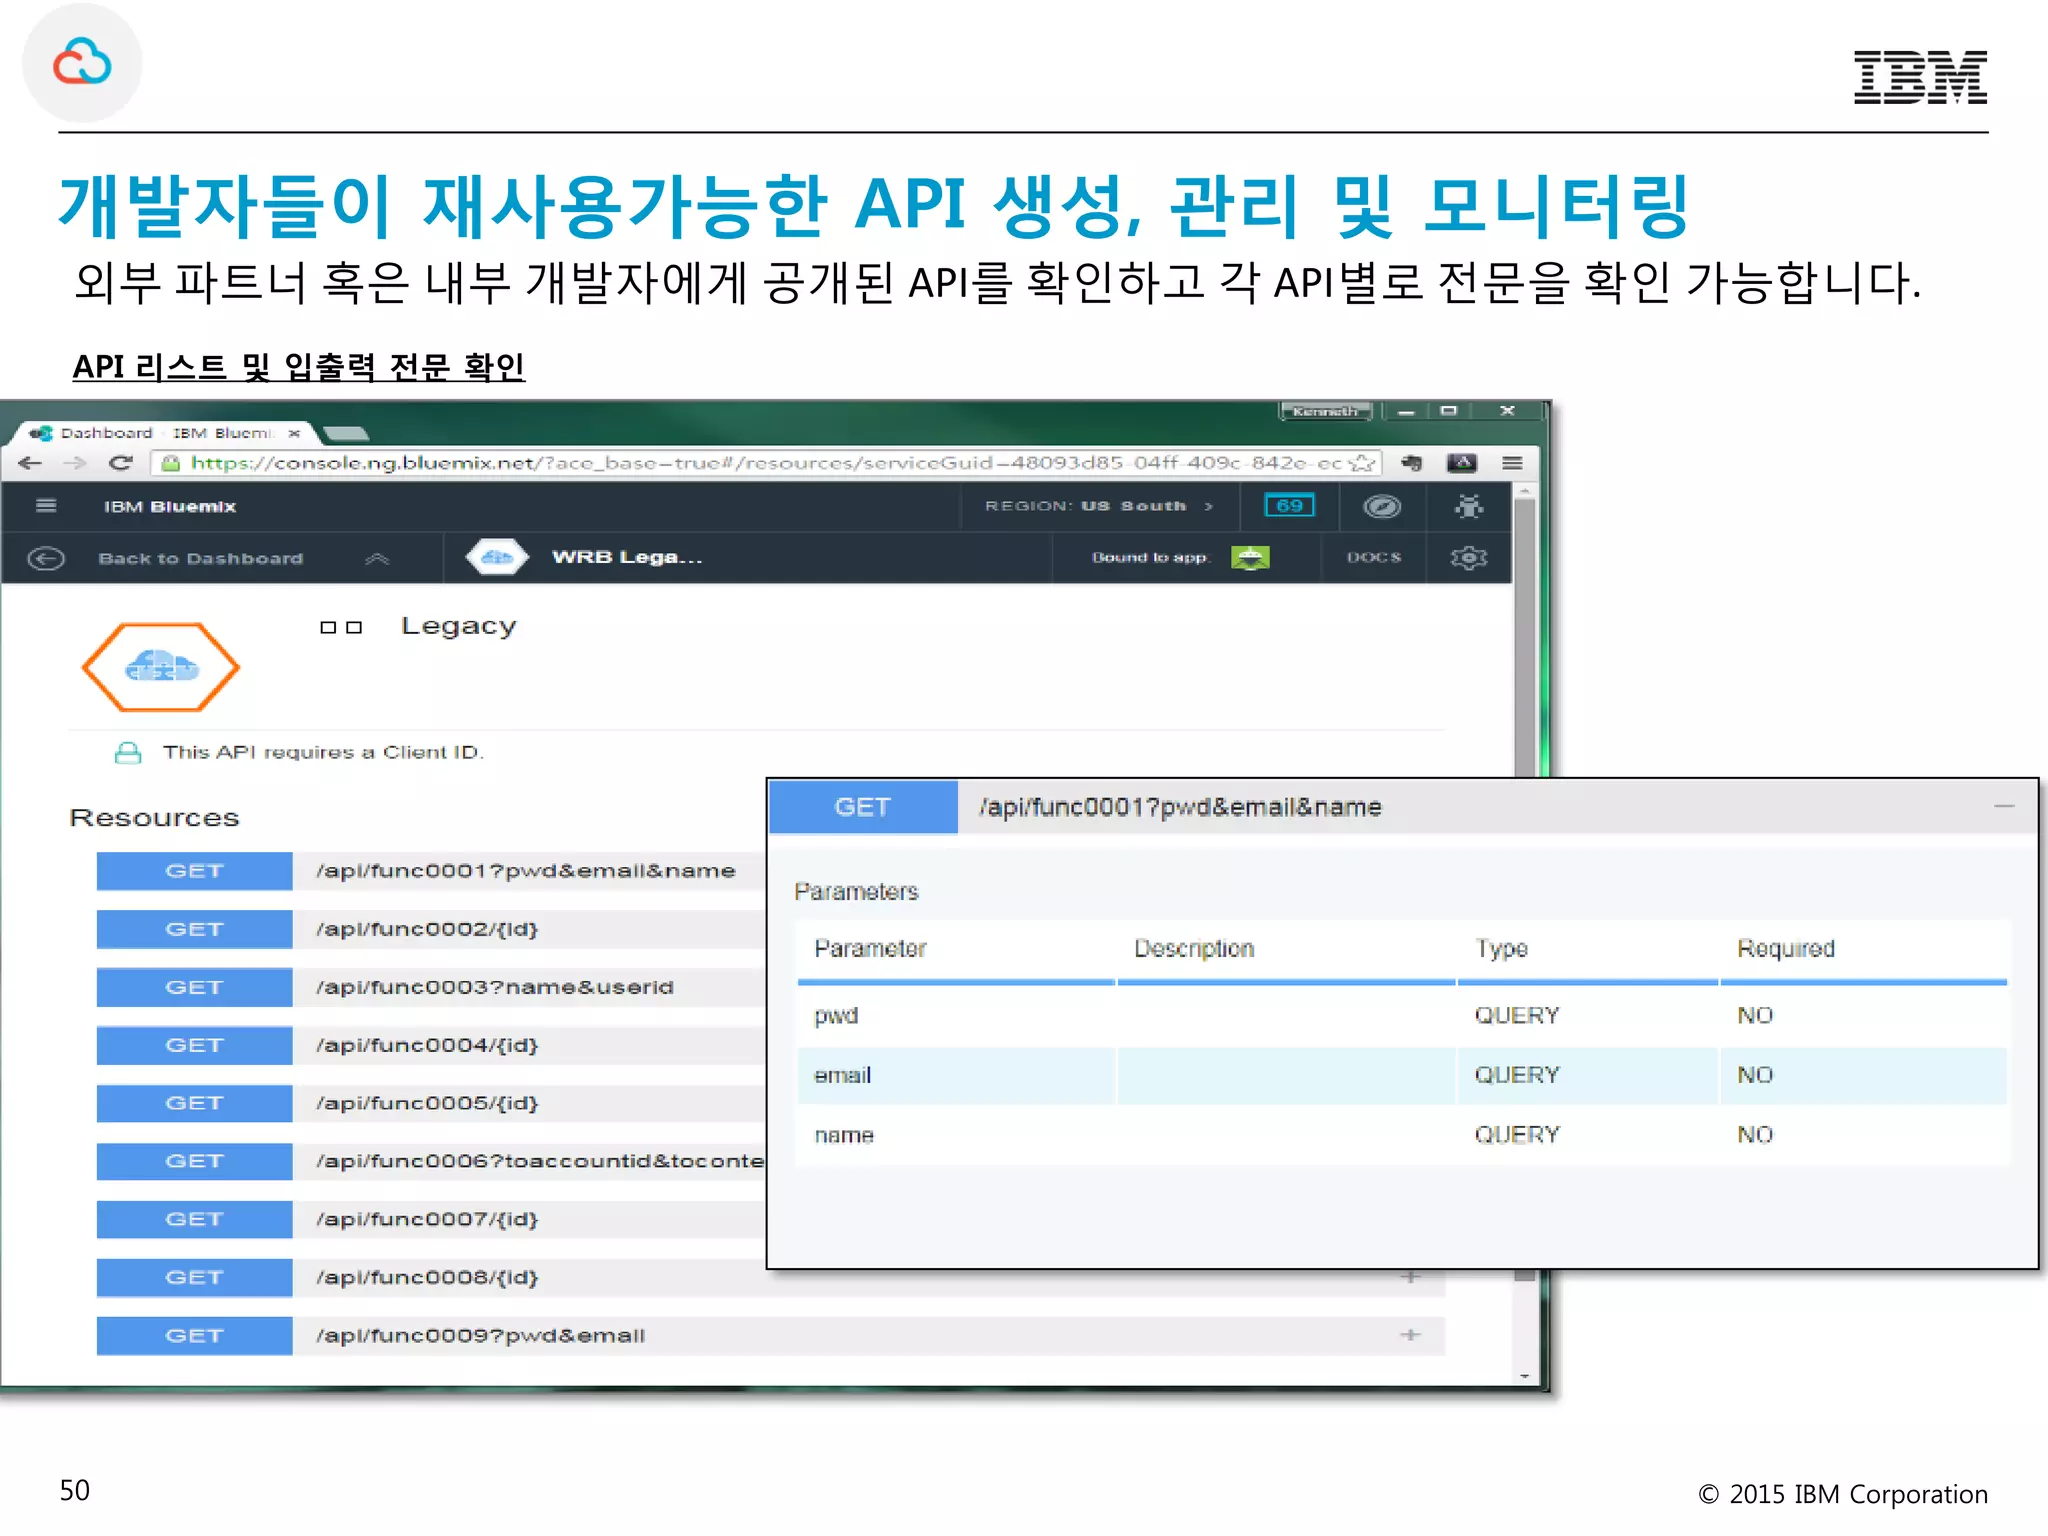Image resolution: width=2048 pixels, height=1536 pixels.
Task: Click the GET badge in the detail popup
Action: click(863, 807)
